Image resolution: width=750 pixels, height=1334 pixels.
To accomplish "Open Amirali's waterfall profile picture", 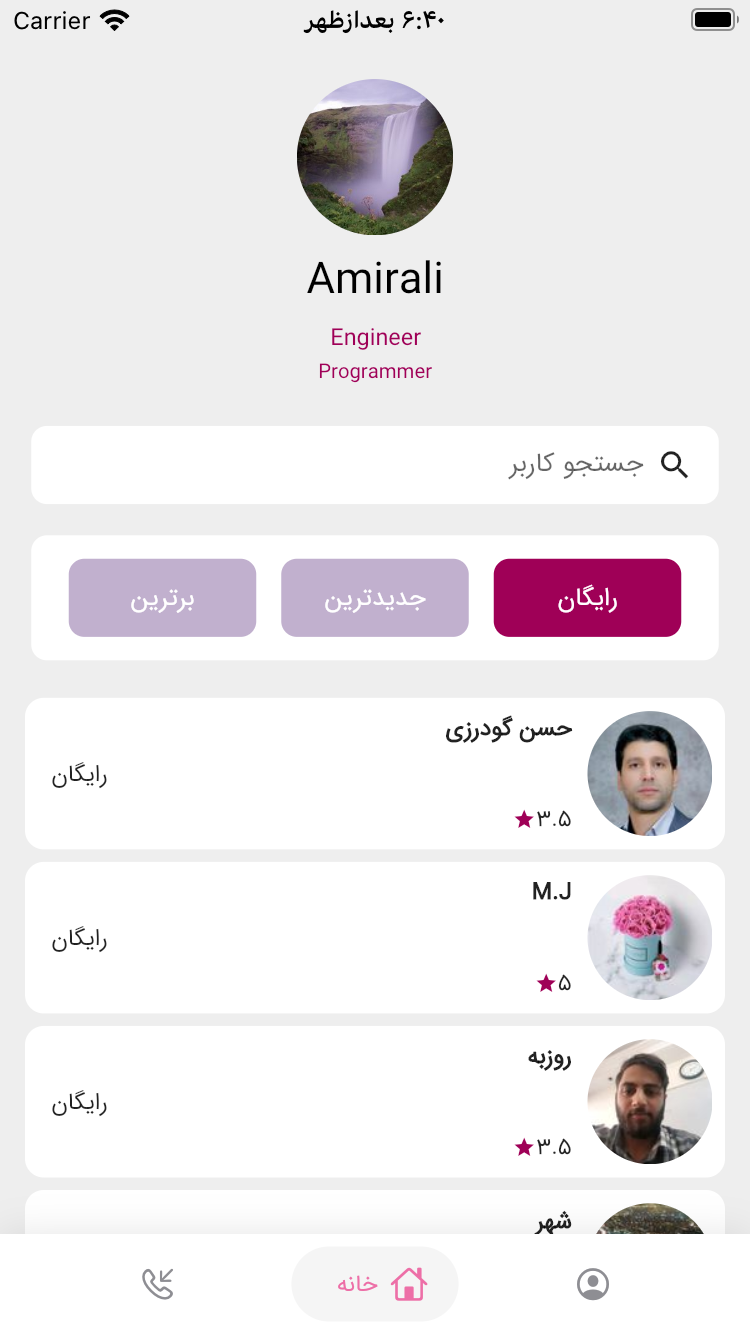I will click(375, 157).
